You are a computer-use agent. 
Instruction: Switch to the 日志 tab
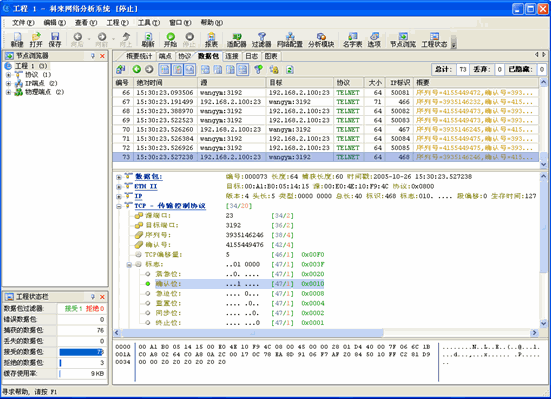click(251, 56)
